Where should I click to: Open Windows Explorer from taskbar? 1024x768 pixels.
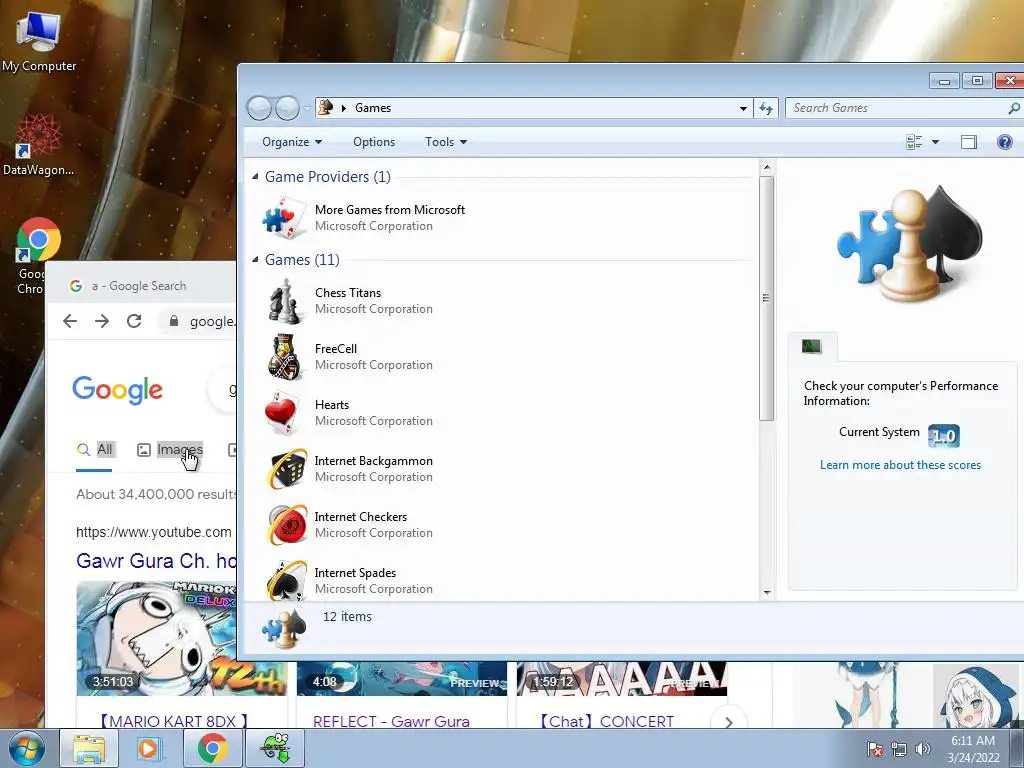89,748
